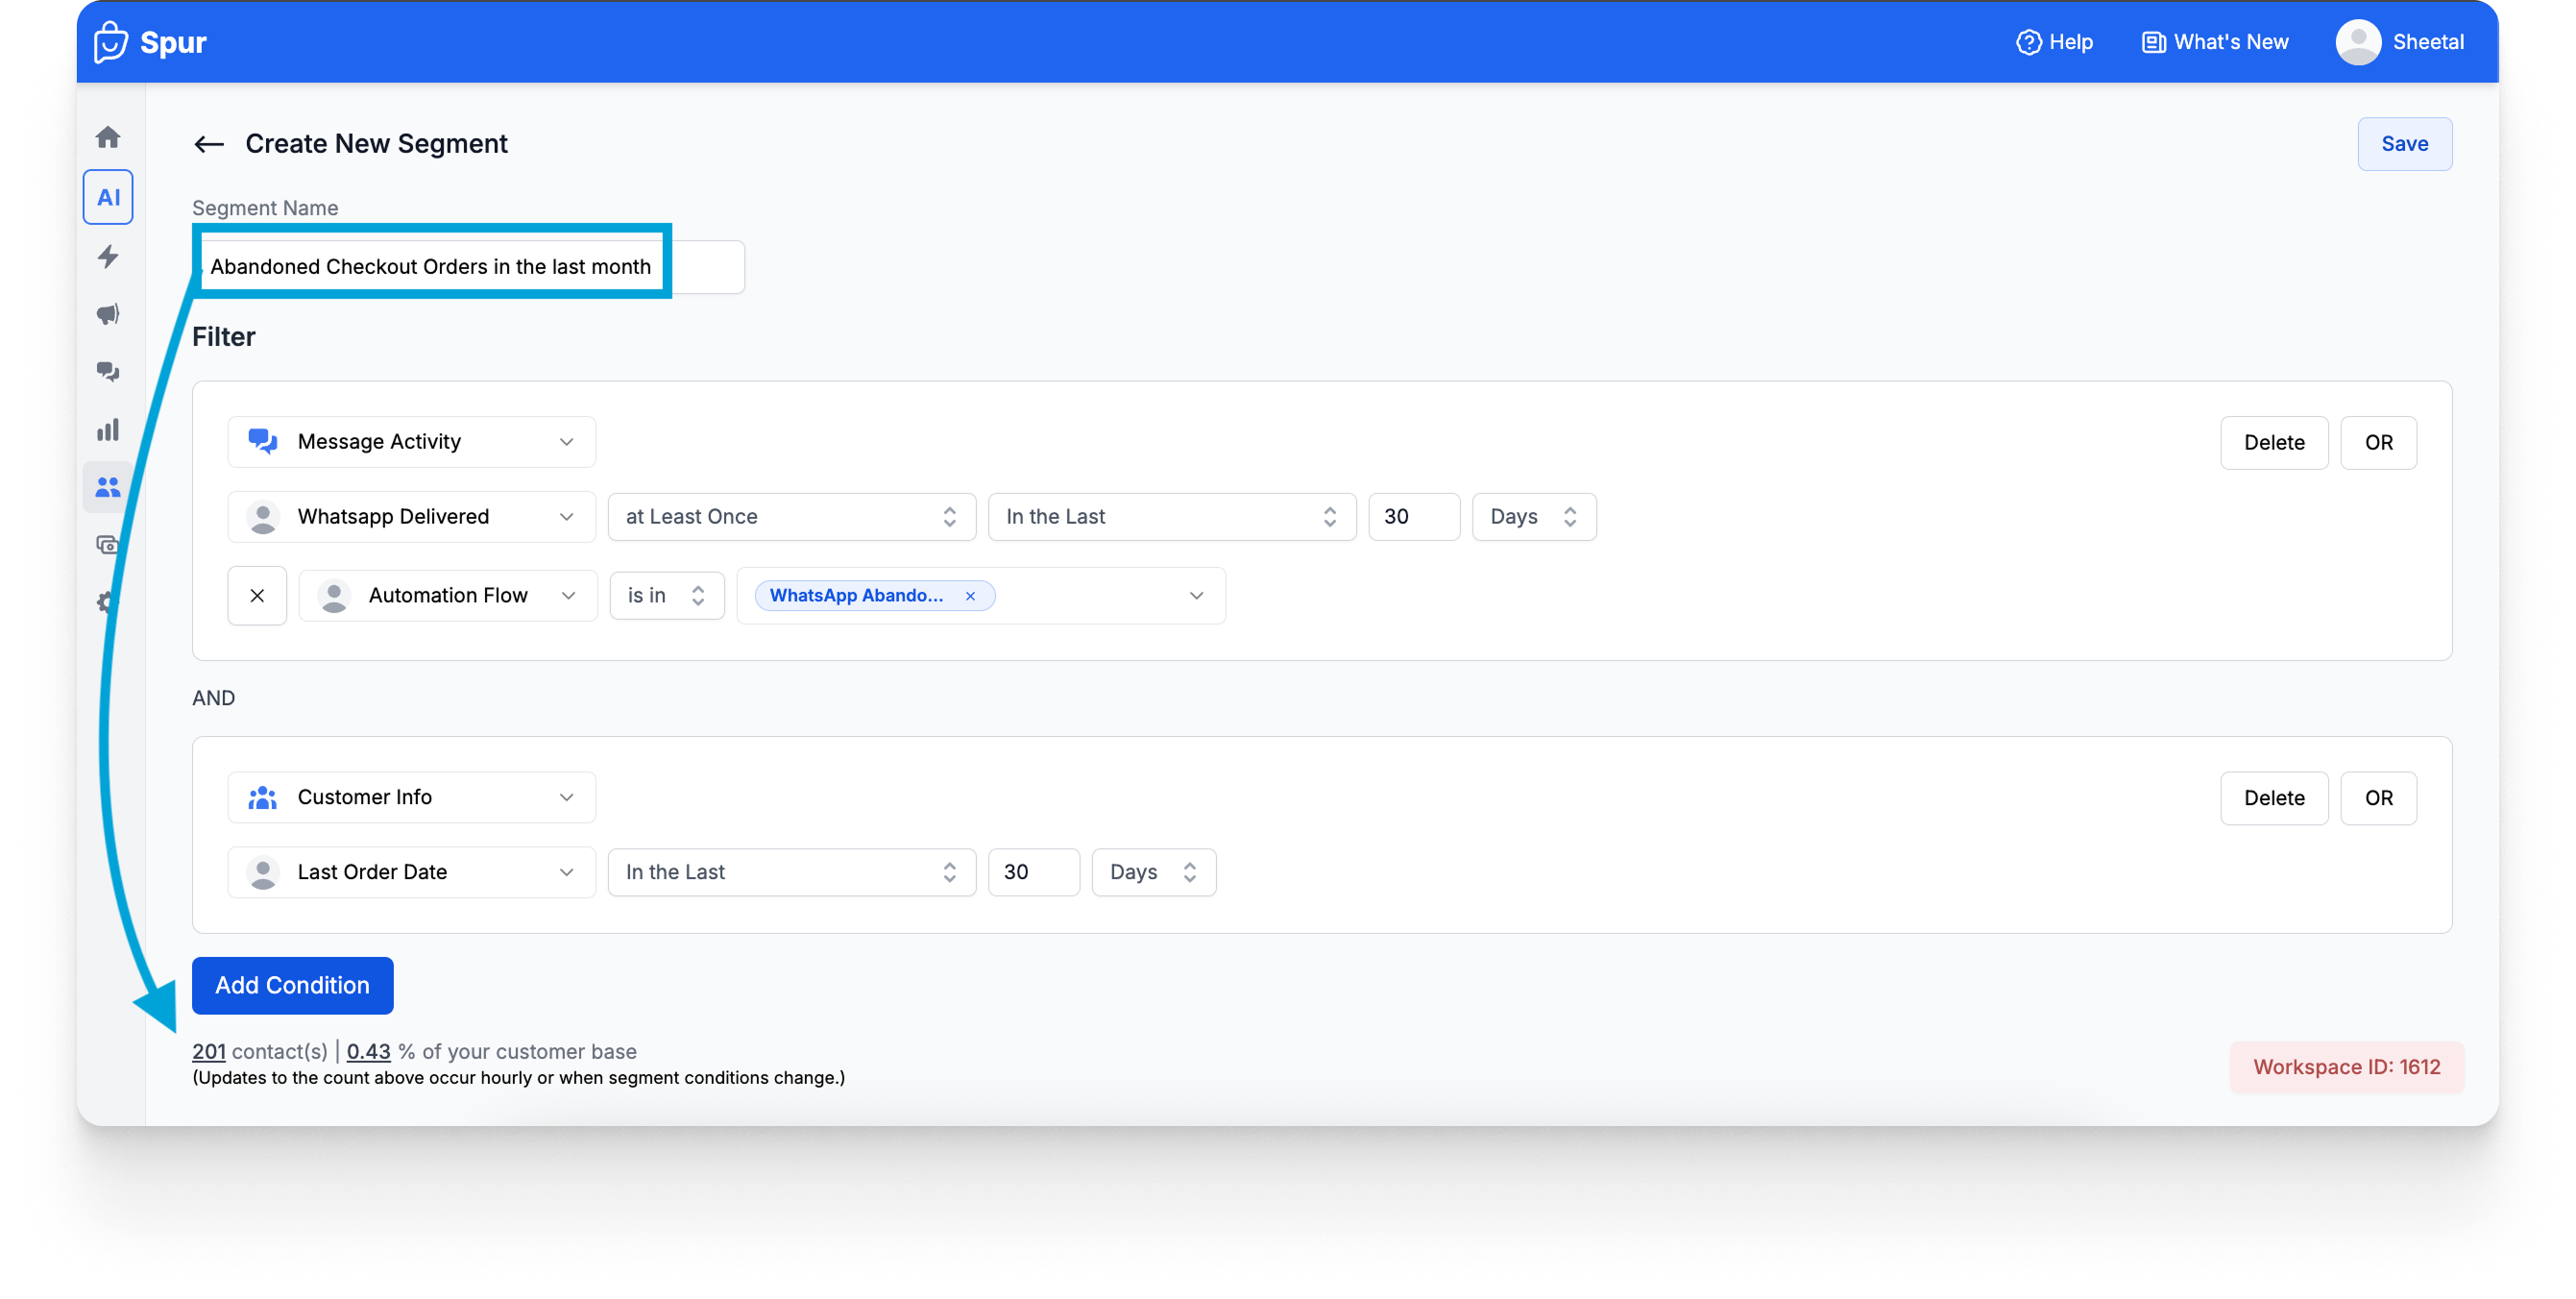Image resolution: width=2576 pixels, height=1299 pixels.
Task: Go back using the left arrow
Action: point(209,145)
